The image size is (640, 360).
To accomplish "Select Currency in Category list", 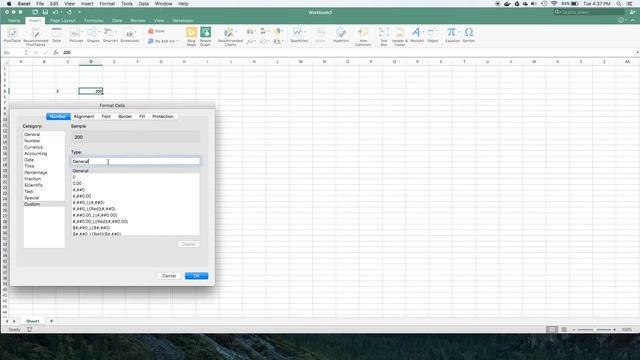I will tap(44, 147).
